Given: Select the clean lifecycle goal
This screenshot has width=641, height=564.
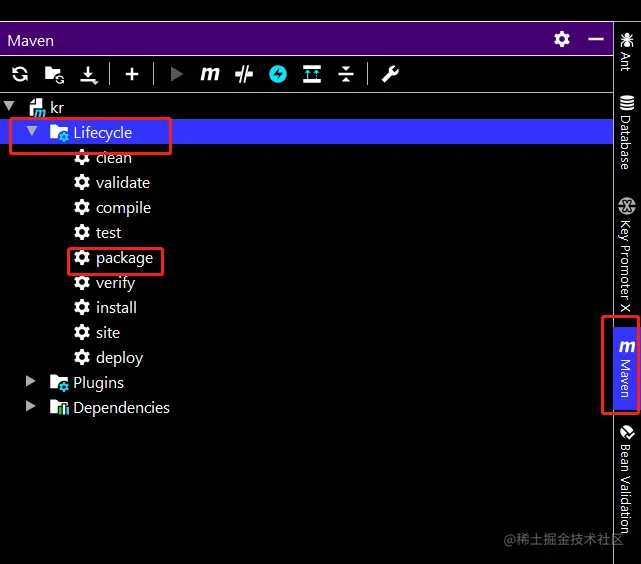Looking at the screenshot, I should [114, 158].
